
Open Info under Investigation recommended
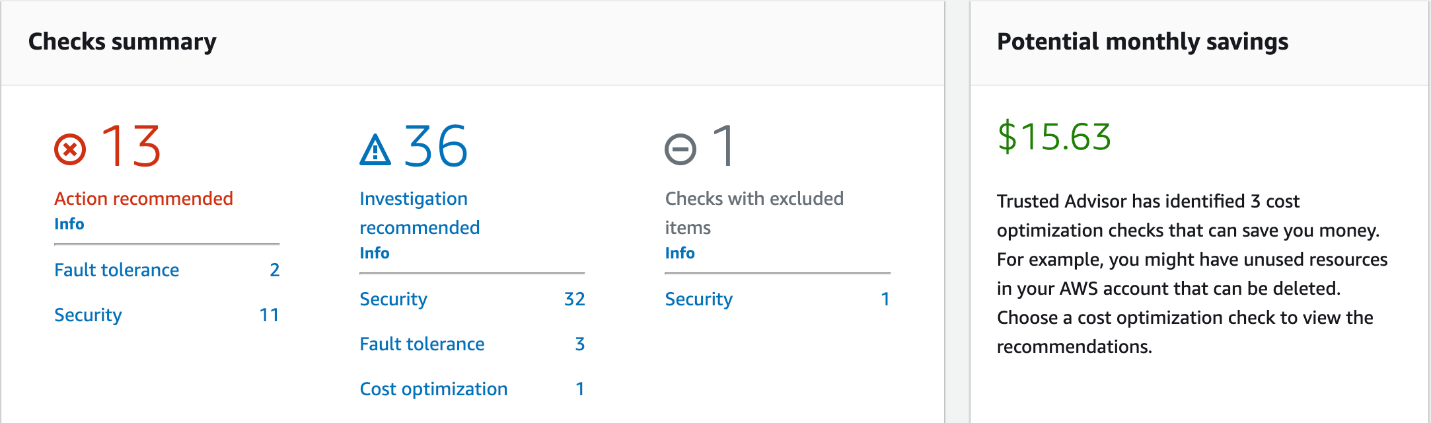pyautogui.click(x=374, y=253)
